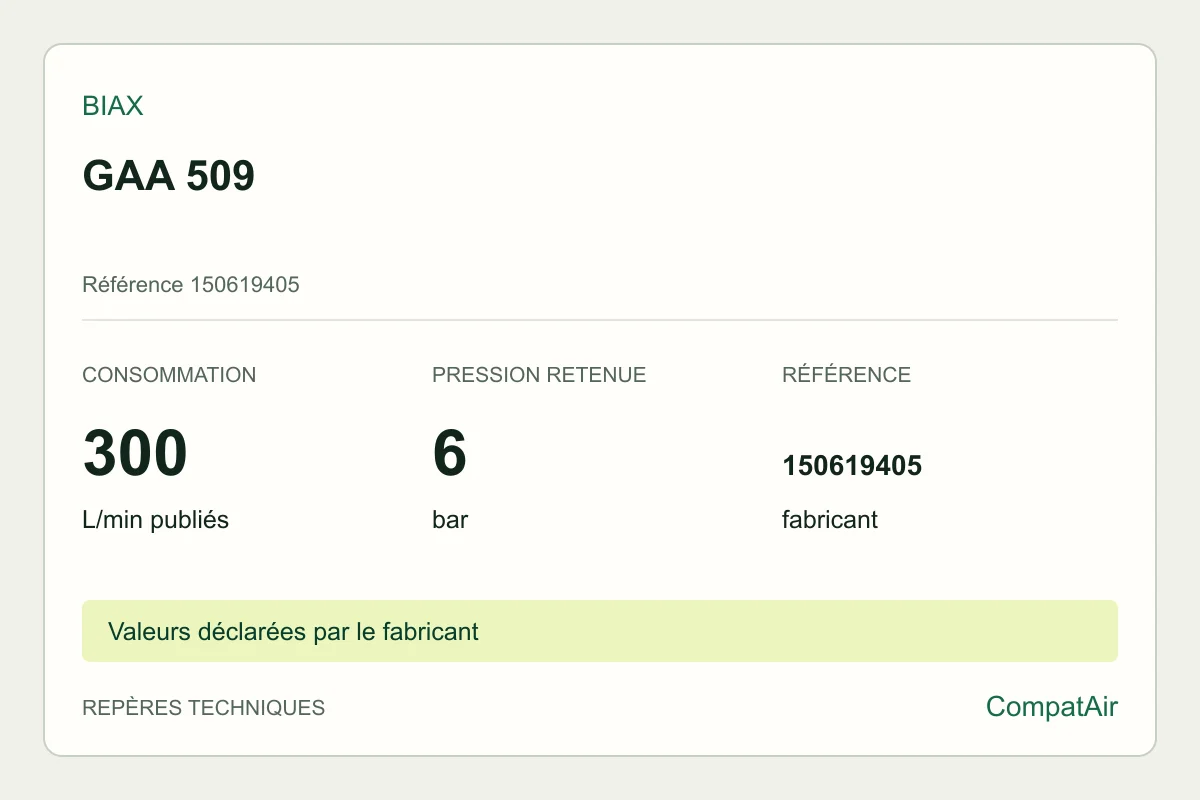Click the RÉFÉRENCE column heading
Viewport: 1200px width, 800px height.
(846, 375)
